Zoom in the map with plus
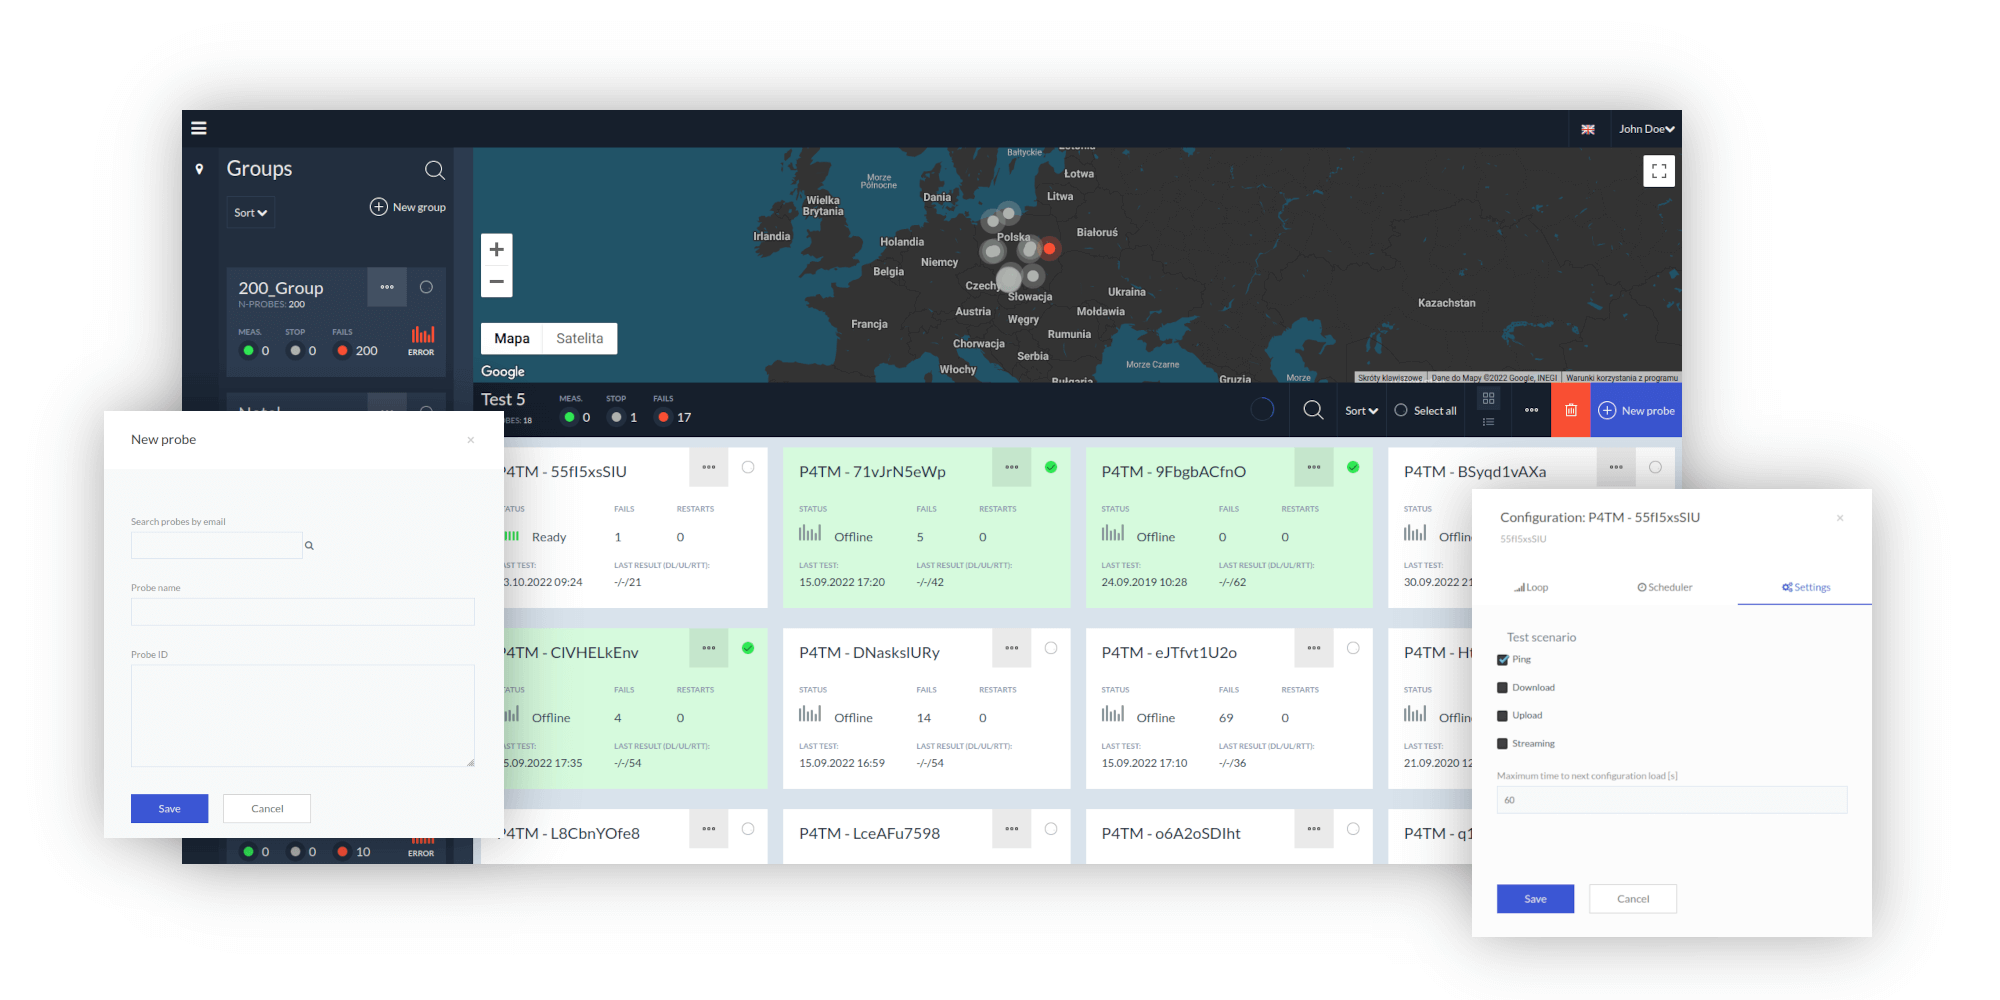 click(496, 250)
